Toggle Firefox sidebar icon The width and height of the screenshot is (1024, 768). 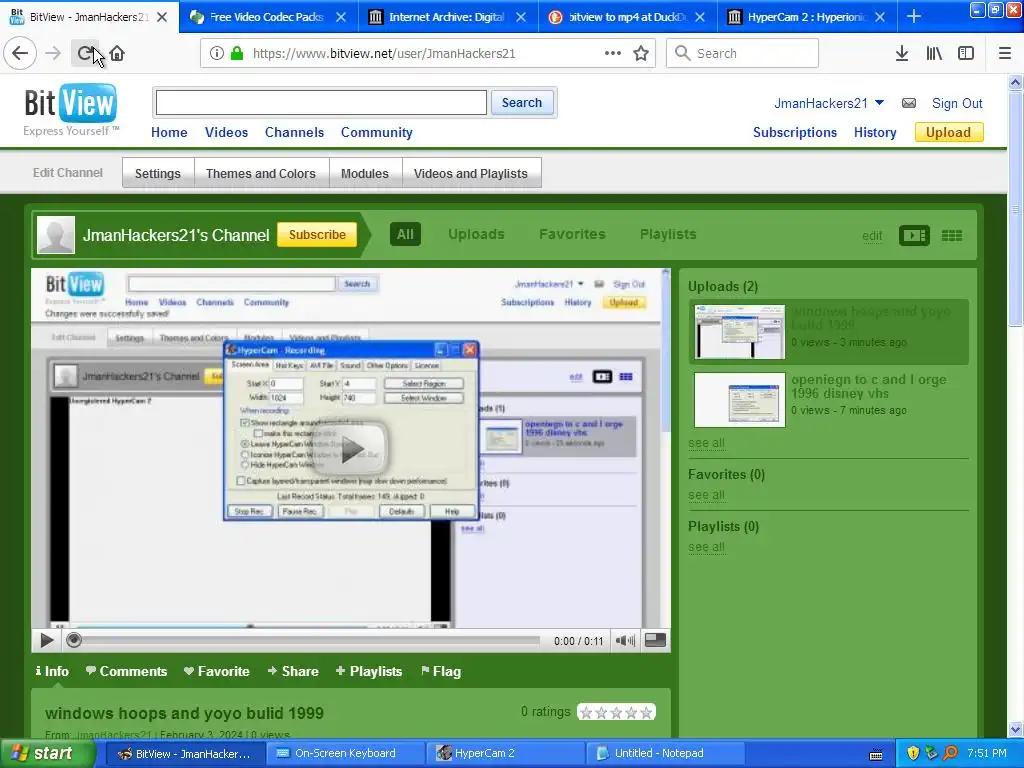click(966, 54)
